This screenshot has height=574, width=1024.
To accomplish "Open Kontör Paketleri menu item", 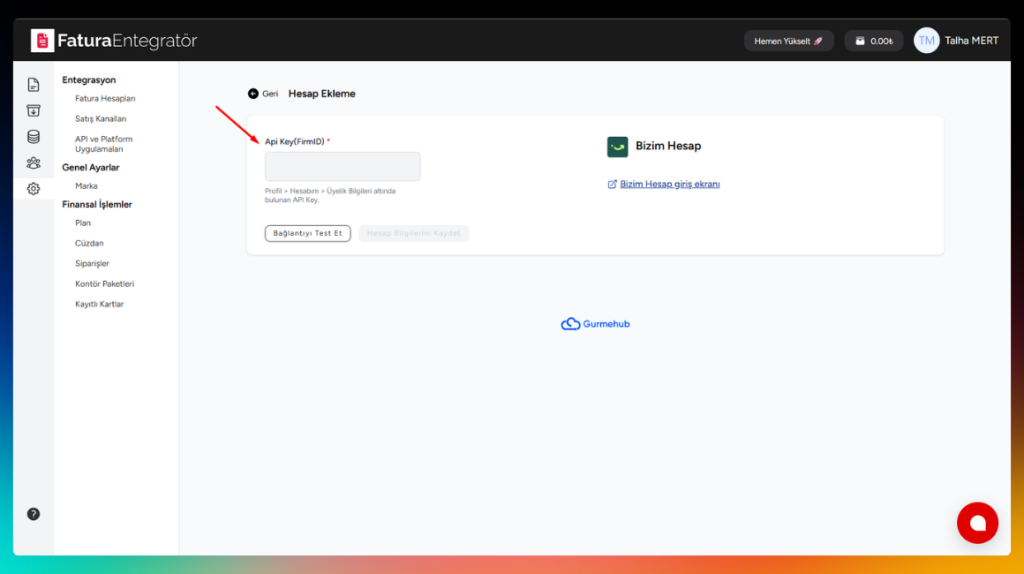I will tap(104, 284).
